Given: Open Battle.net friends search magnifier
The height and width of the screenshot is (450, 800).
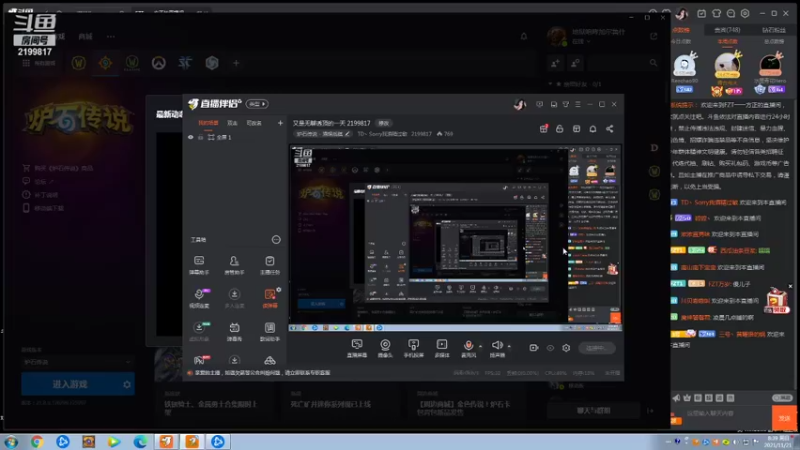Looking at the screenshot, I should click(654, 63).
